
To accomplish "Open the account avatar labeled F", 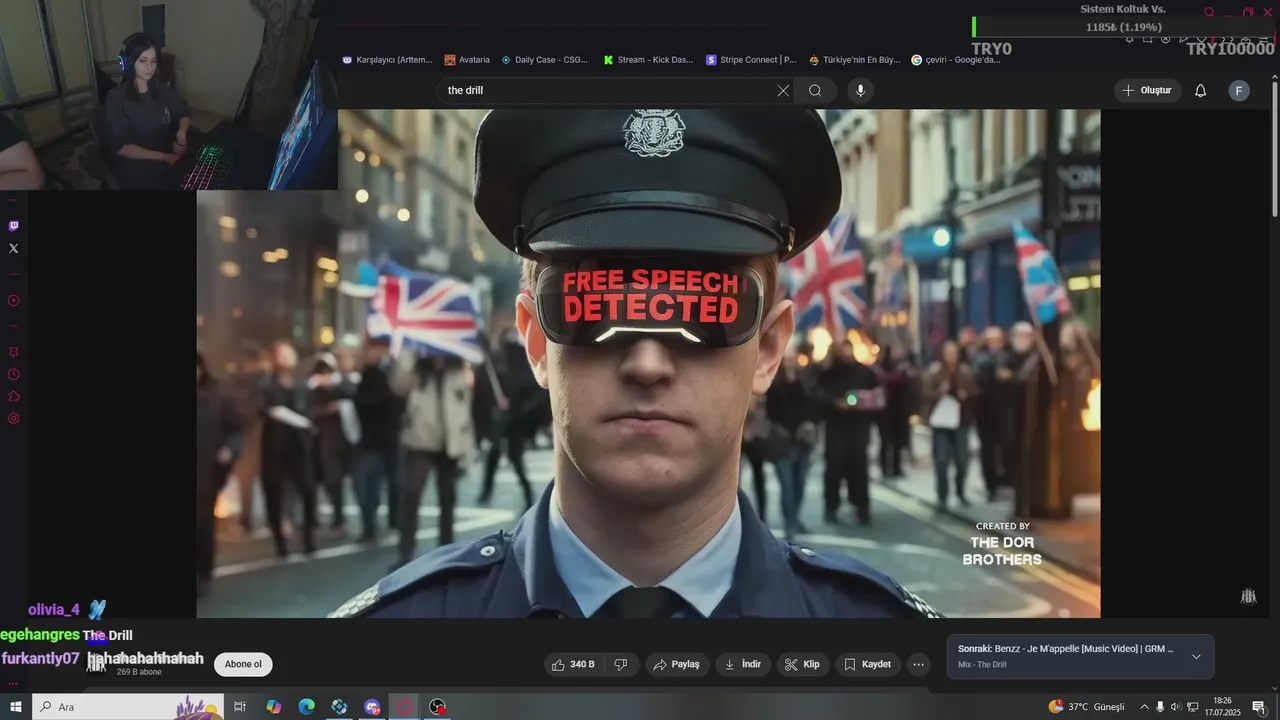I will 1239,91.
